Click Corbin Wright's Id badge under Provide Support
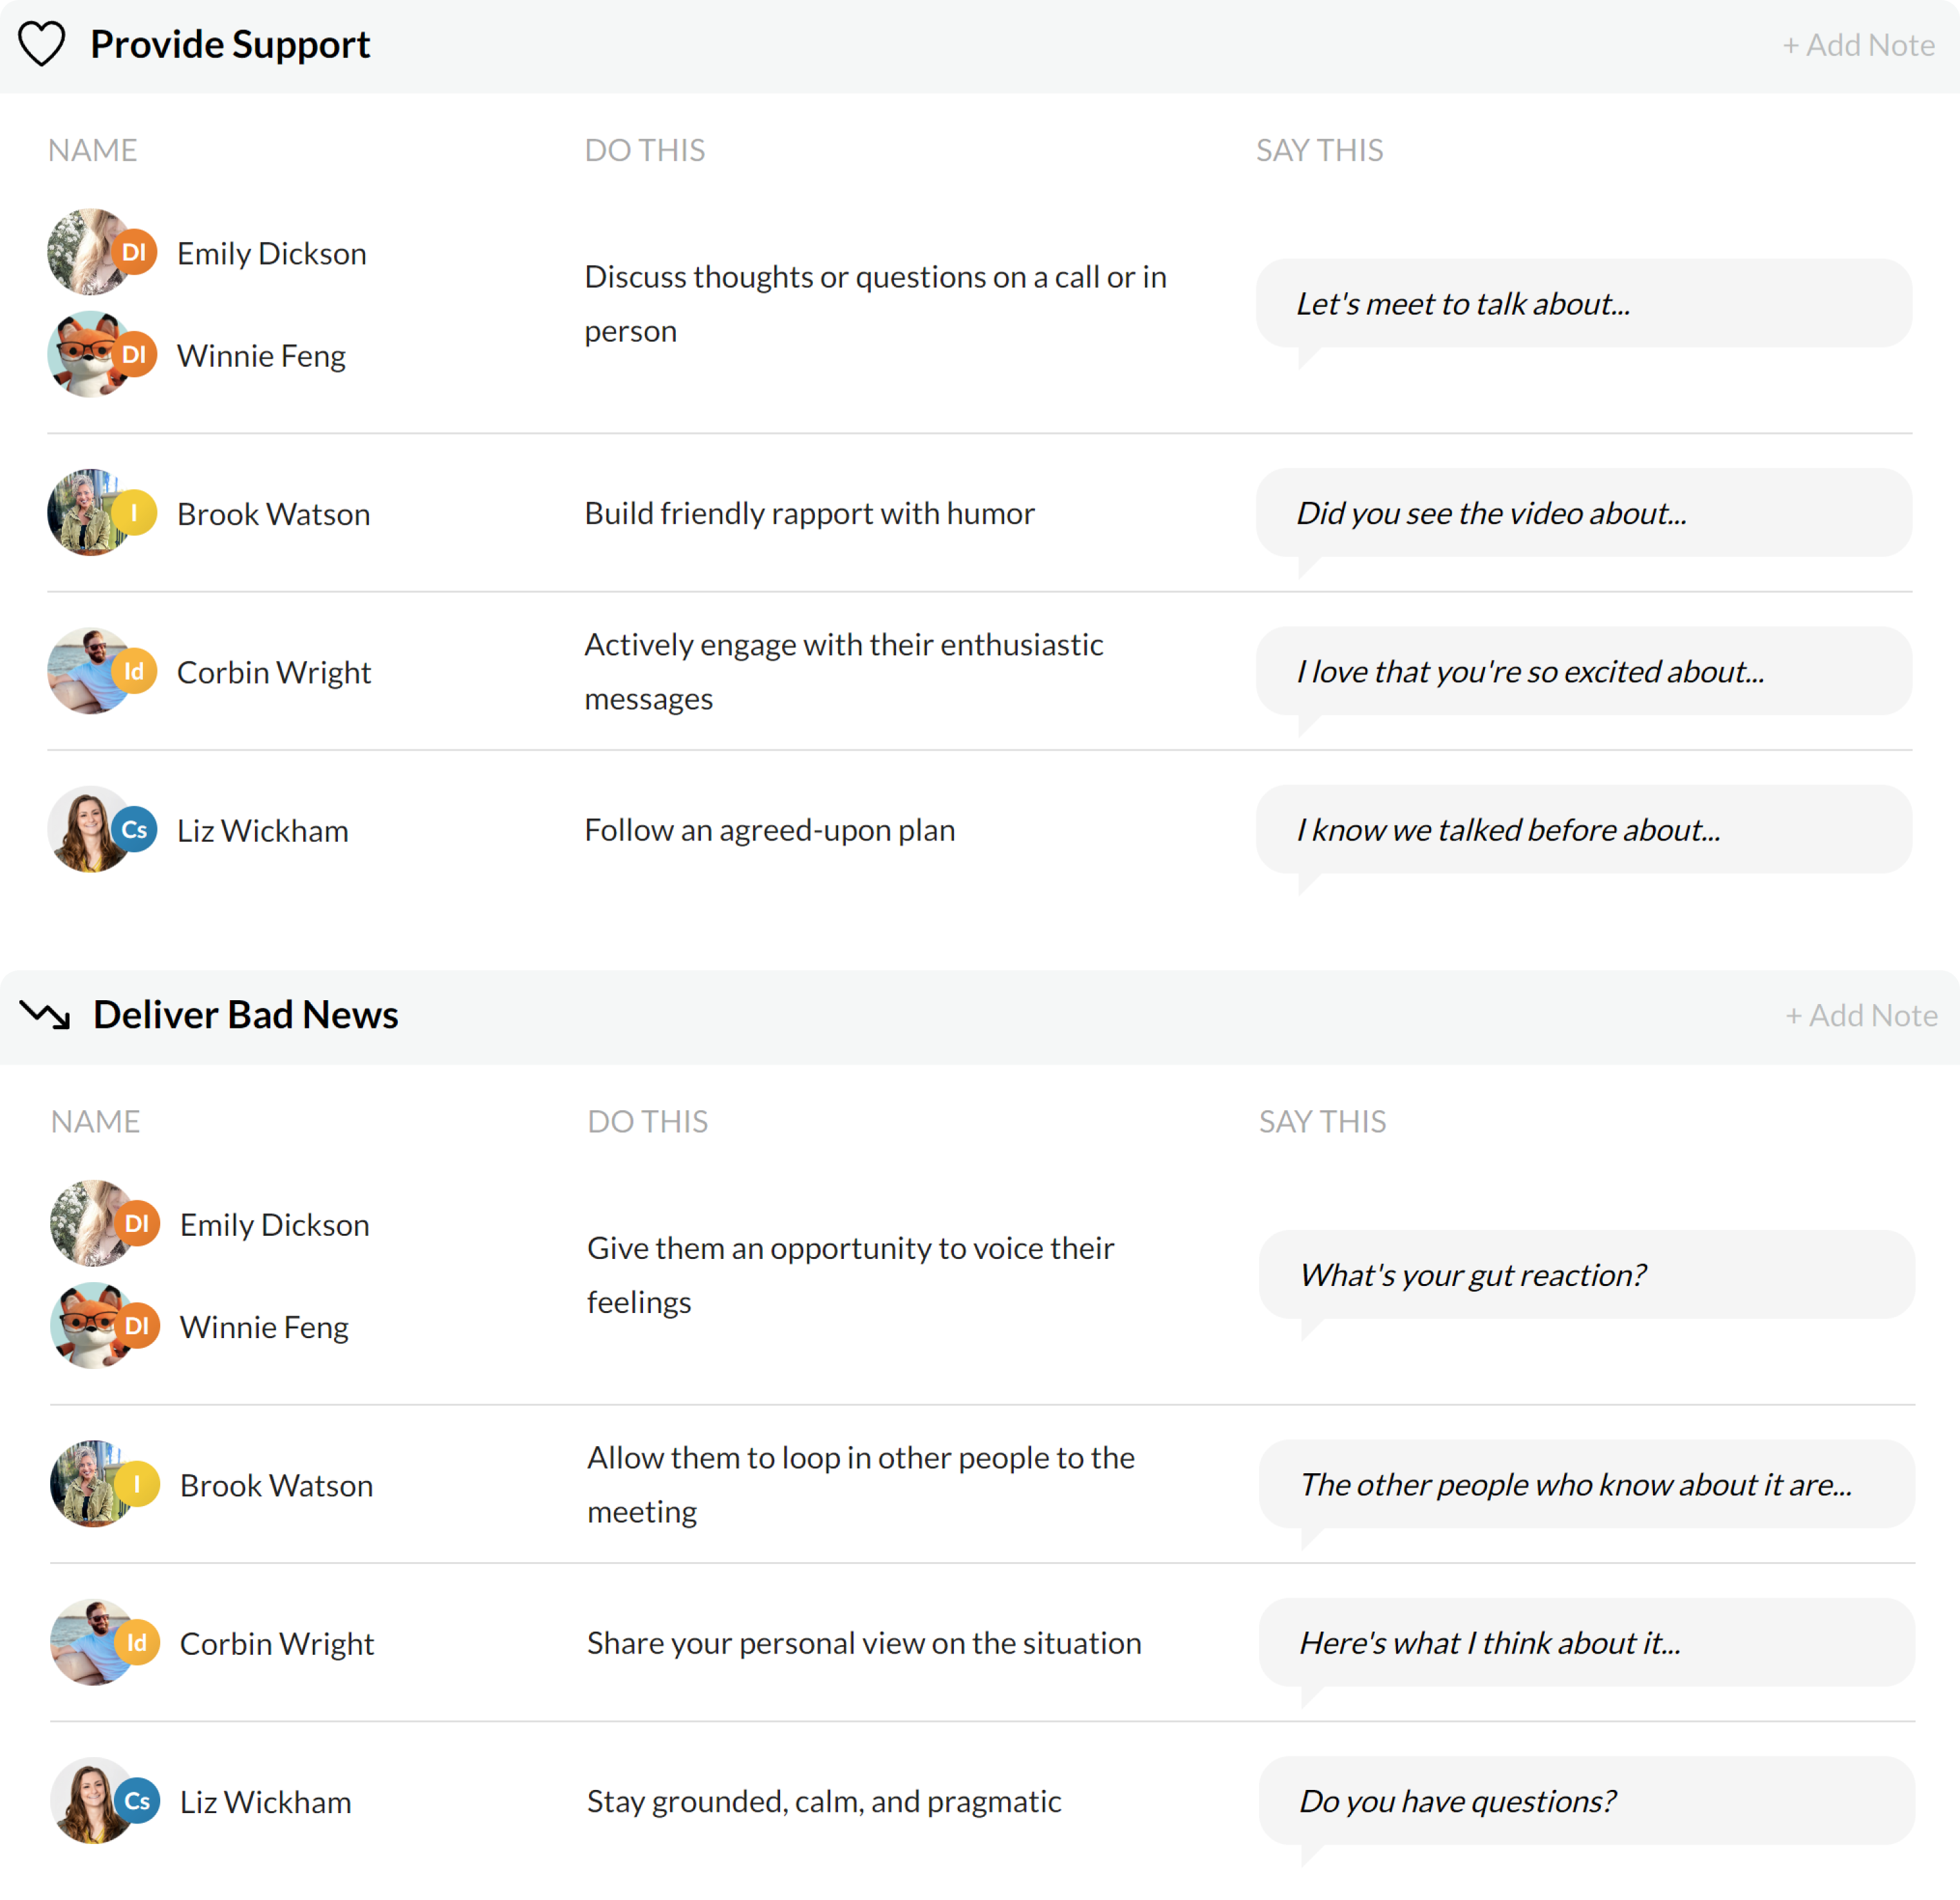The width and height of the screenshot is (1960, 1900). 134,671
